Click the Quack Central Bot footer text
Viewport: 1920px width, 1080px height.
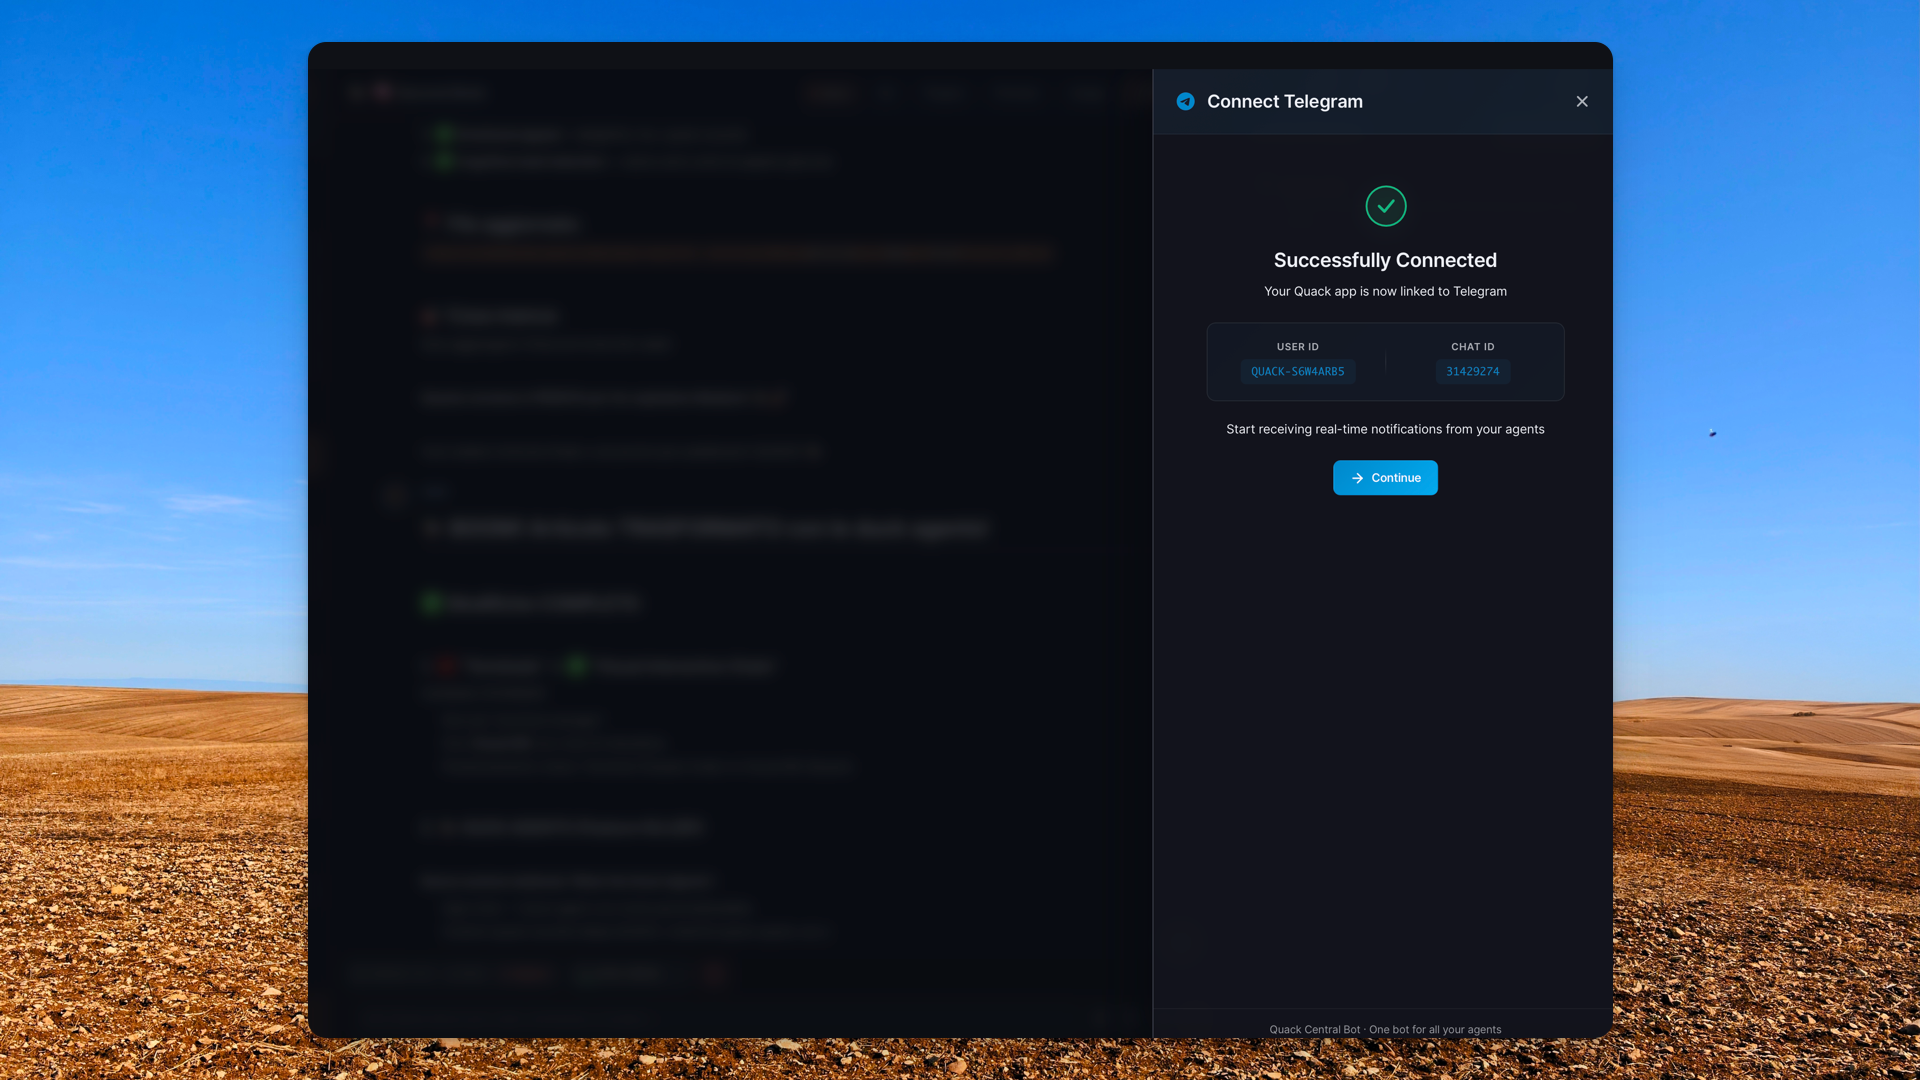pos(1385,1029)
